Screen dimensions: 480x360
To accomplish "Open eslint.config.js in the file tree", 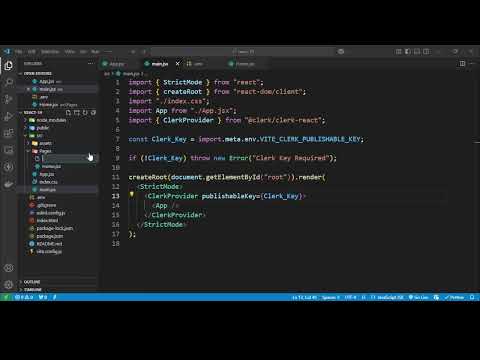I will [51, 213].
